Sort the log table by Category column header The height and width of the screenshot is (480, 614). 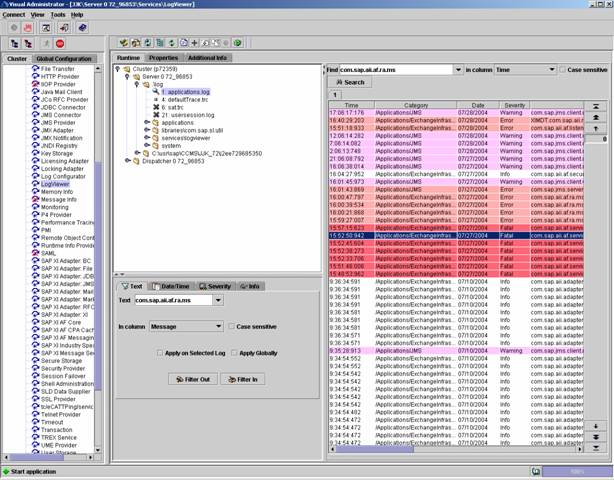415,105
